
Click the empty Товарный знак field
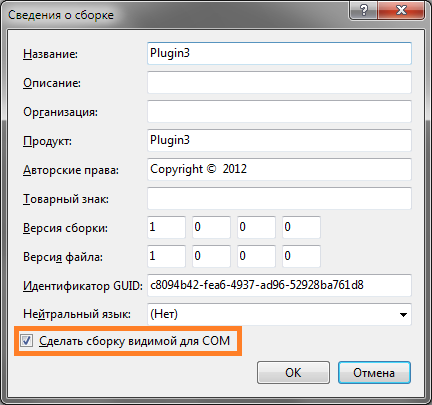279,198
